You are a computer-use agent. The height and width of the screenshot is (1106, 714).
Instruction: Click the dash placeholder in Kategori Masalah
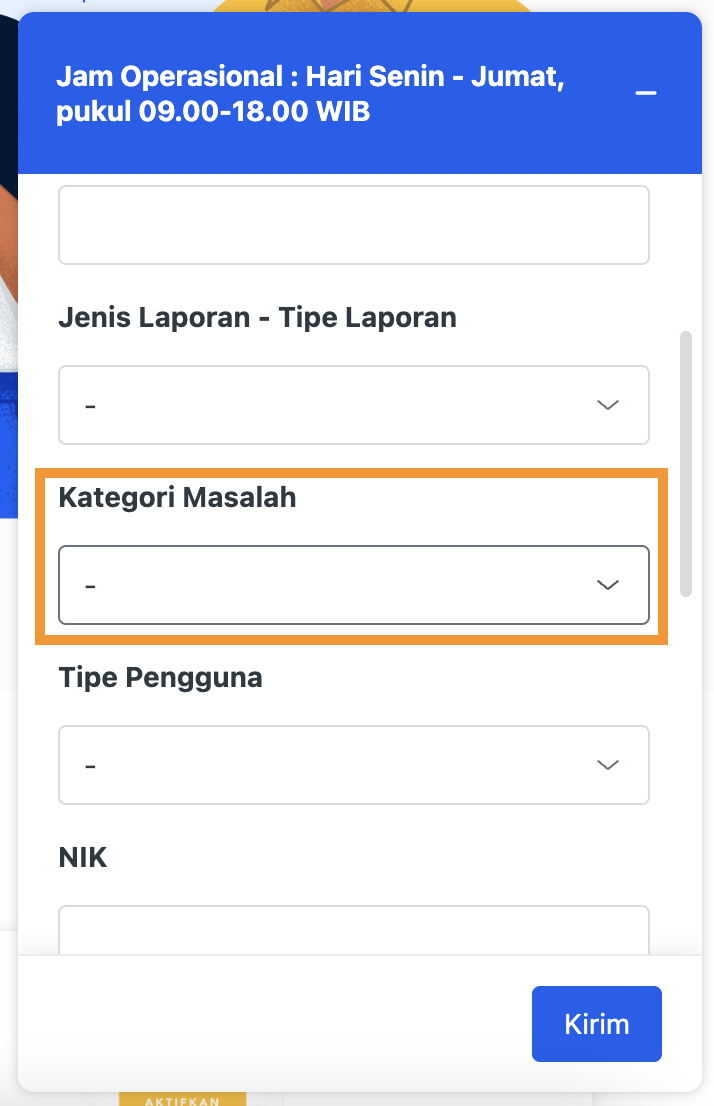click(x=90, y=586)
